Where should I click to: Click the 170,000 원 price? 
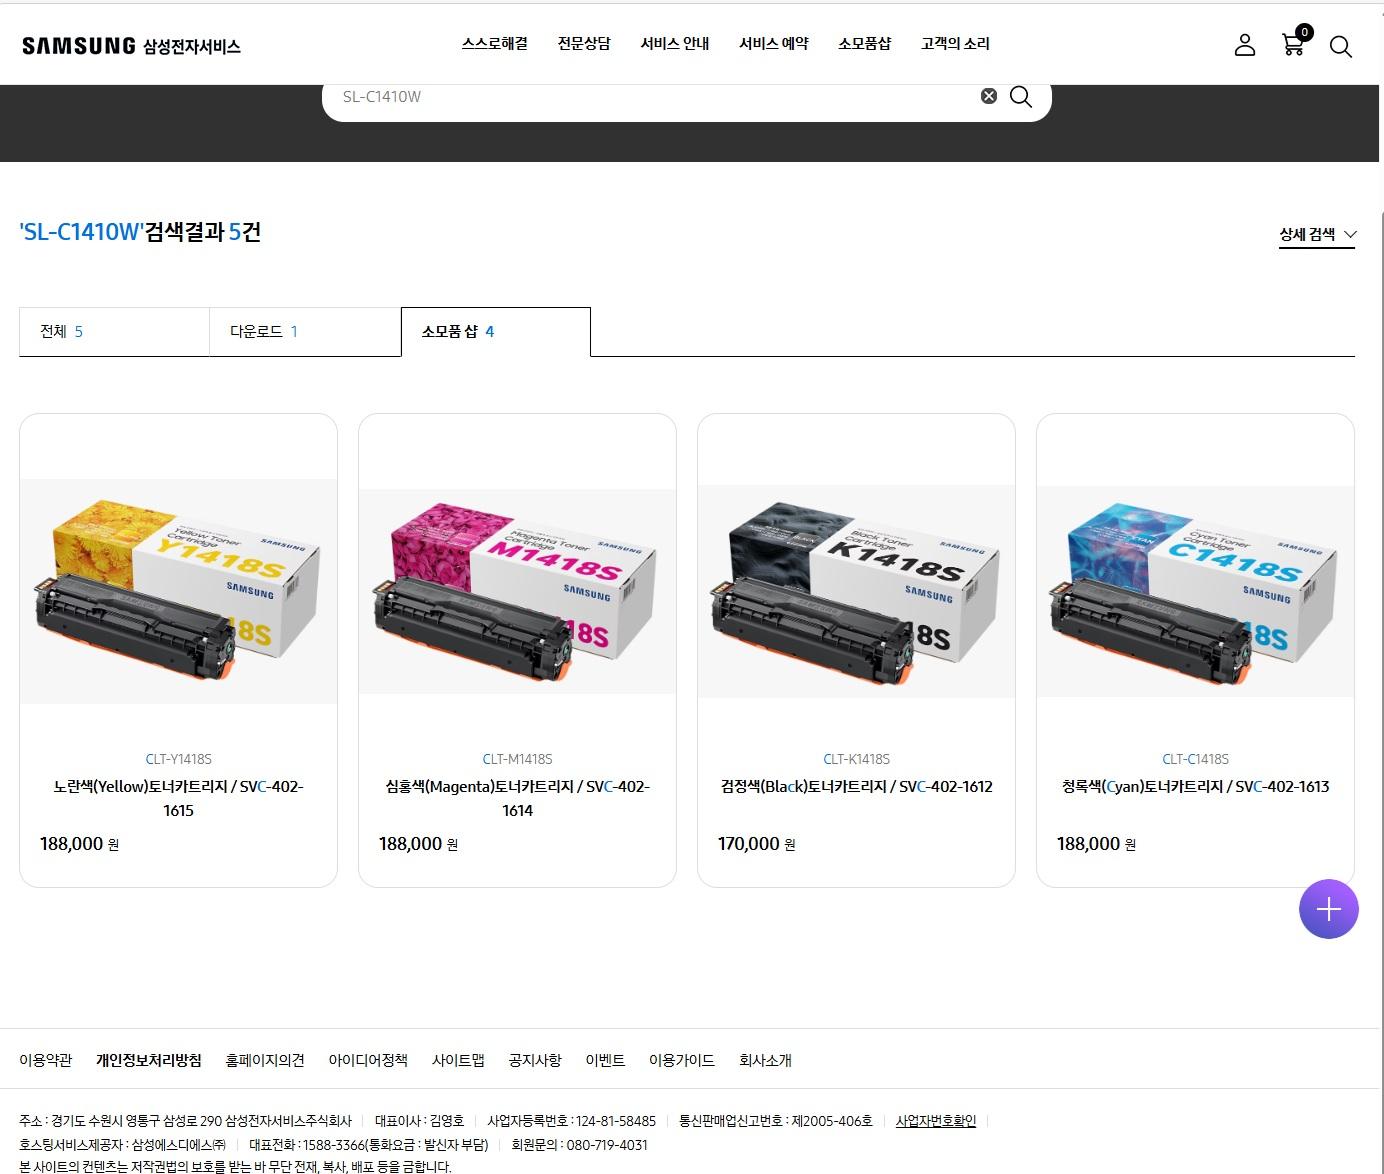pyautogui.click(x=756, y=844)
